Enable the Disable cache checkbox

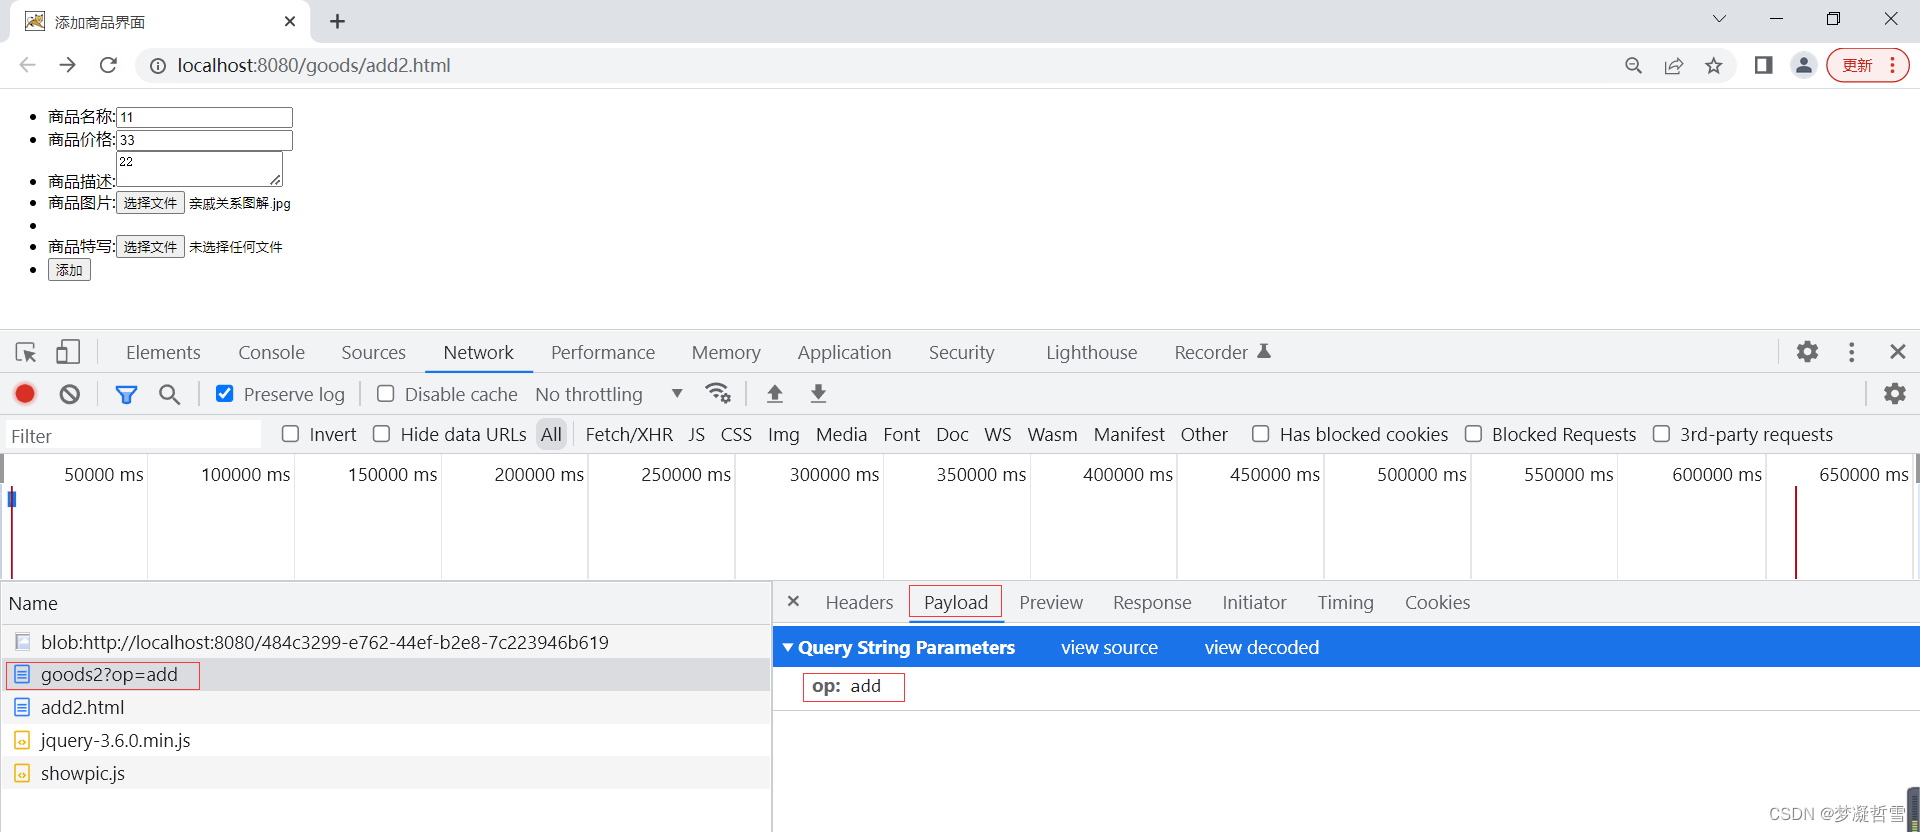386,394
